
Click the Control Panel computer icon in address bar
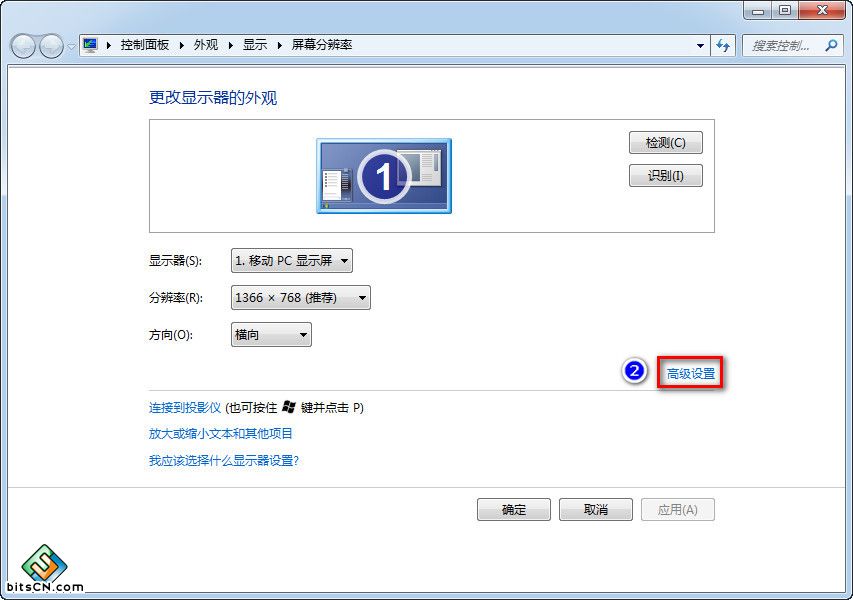[x=90, y=45]
